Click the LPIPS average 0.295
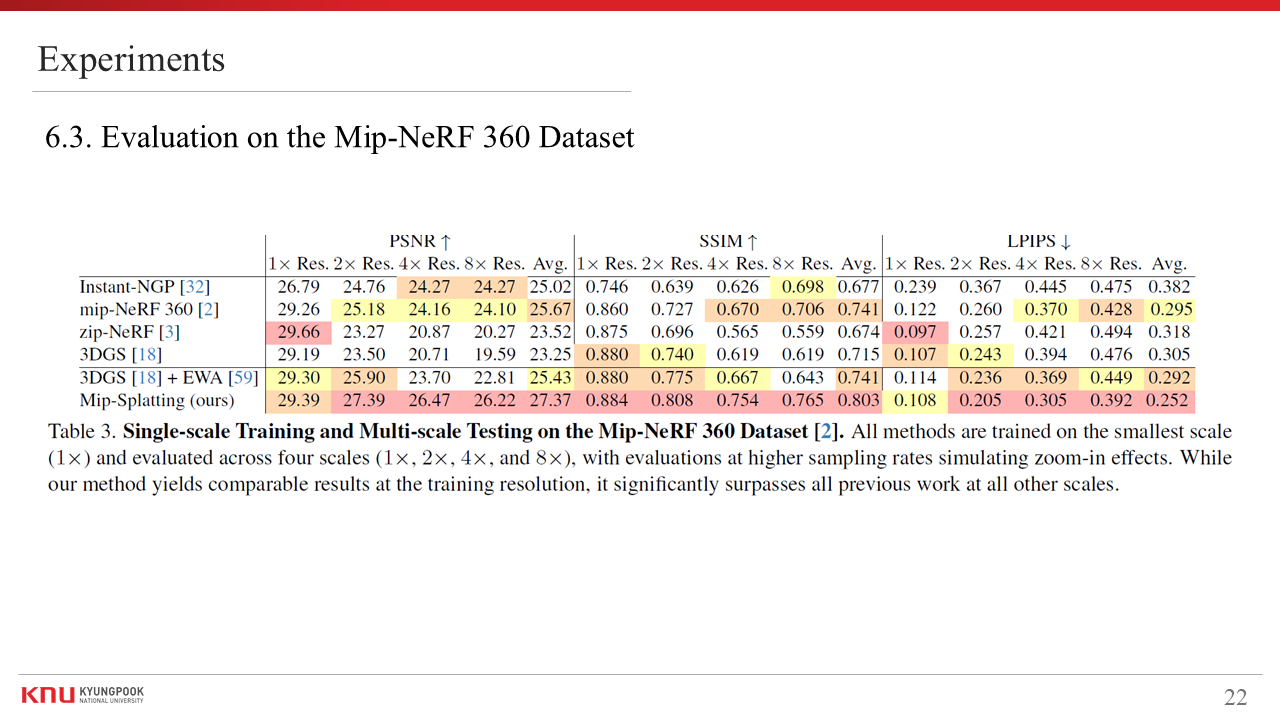1280x720 pixels. click(x=1169, y=310)
